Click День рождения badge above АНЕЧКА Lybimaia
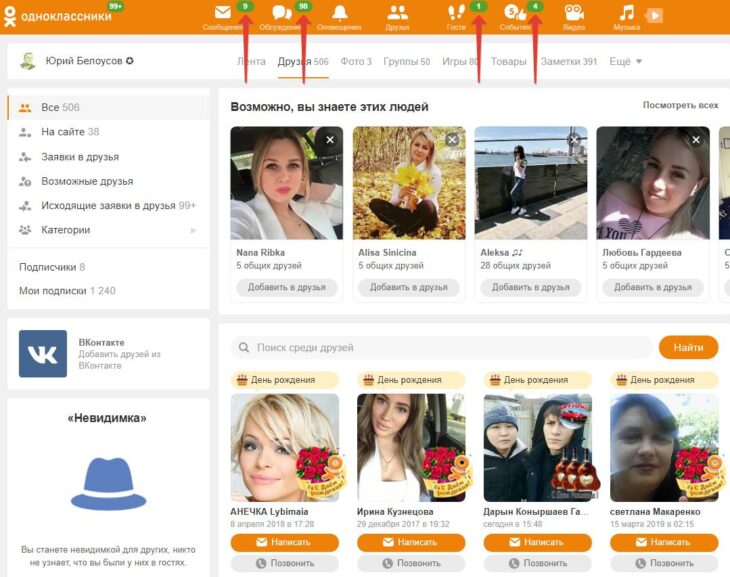This screenshot has height=577, width=730. tap(285, 380)
